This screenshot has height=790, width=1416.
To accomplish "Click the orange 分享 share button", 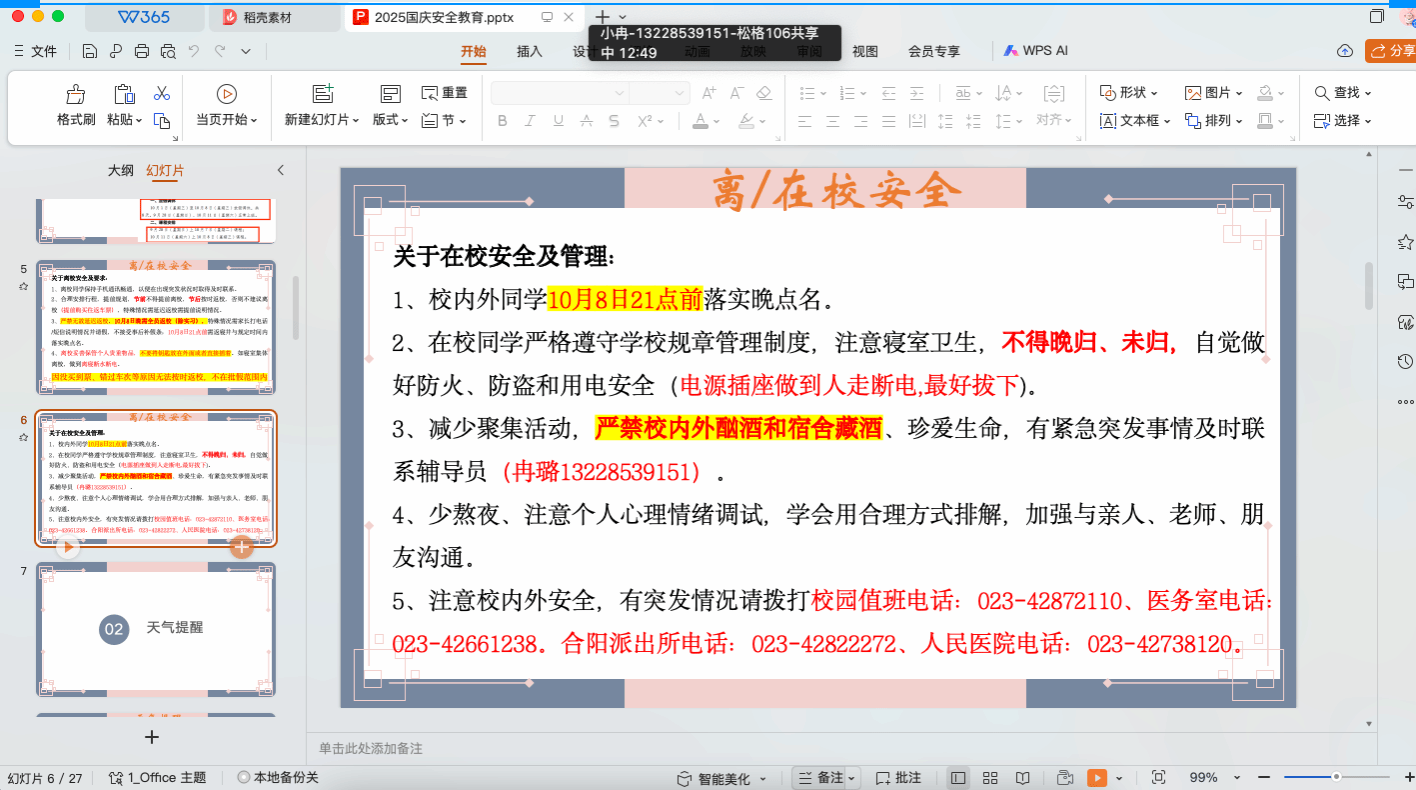I will 1392,52.
